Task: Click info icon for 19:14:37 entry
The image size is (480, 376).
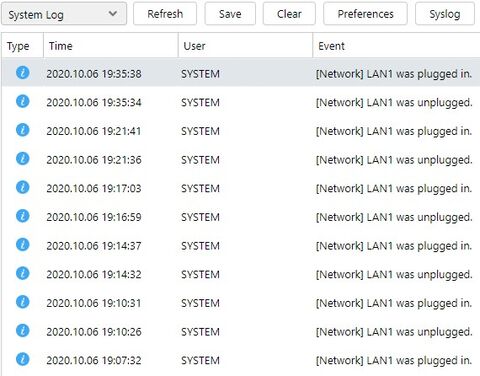Action: pyautogui.click(x=22, y=244)
